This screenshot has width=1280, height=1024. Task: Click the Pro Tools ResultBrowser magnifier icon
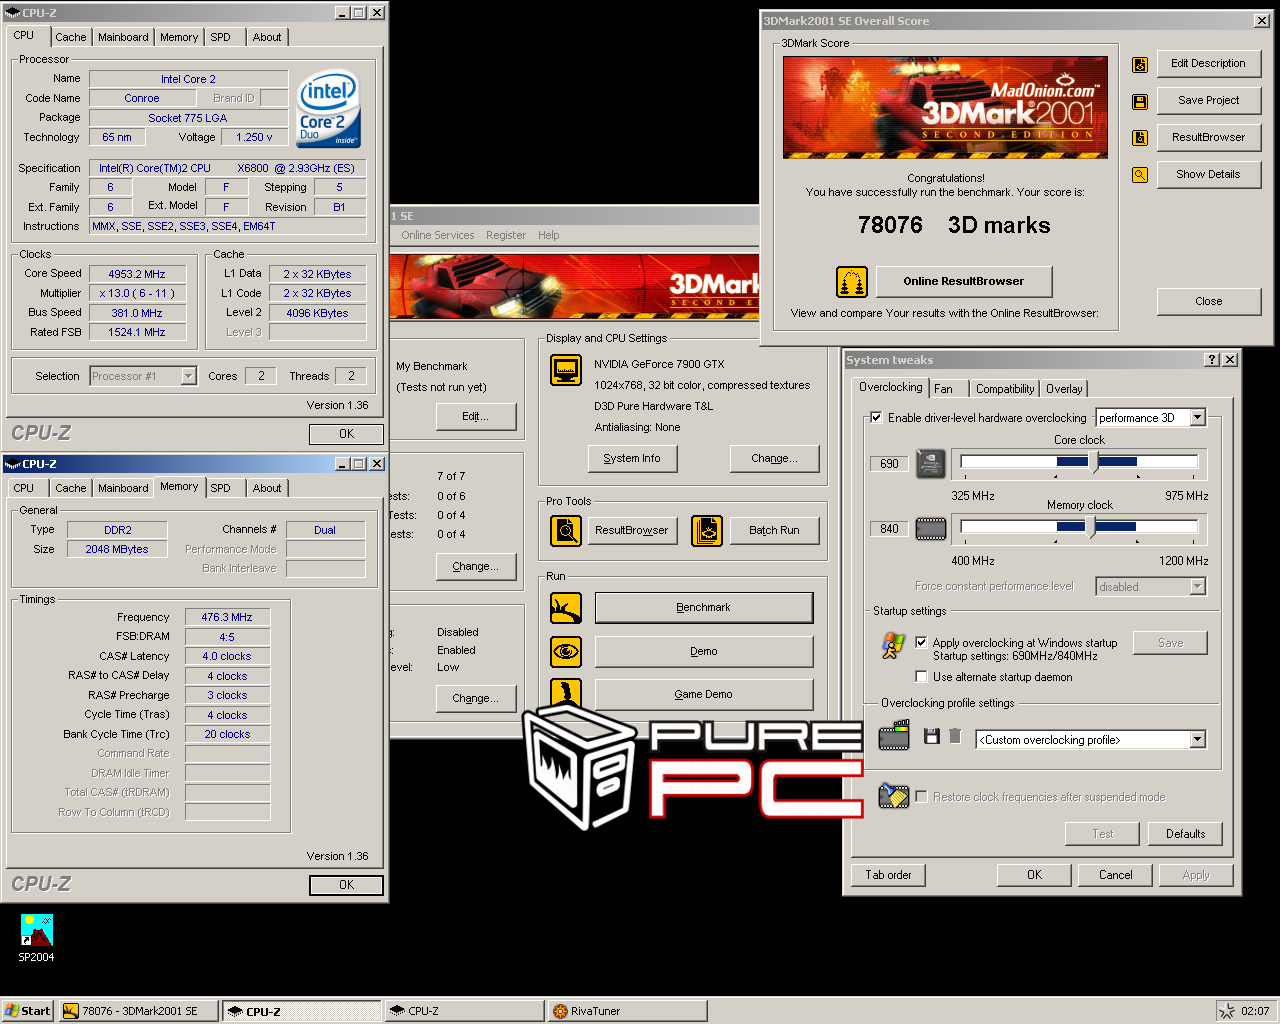point(566,531)
